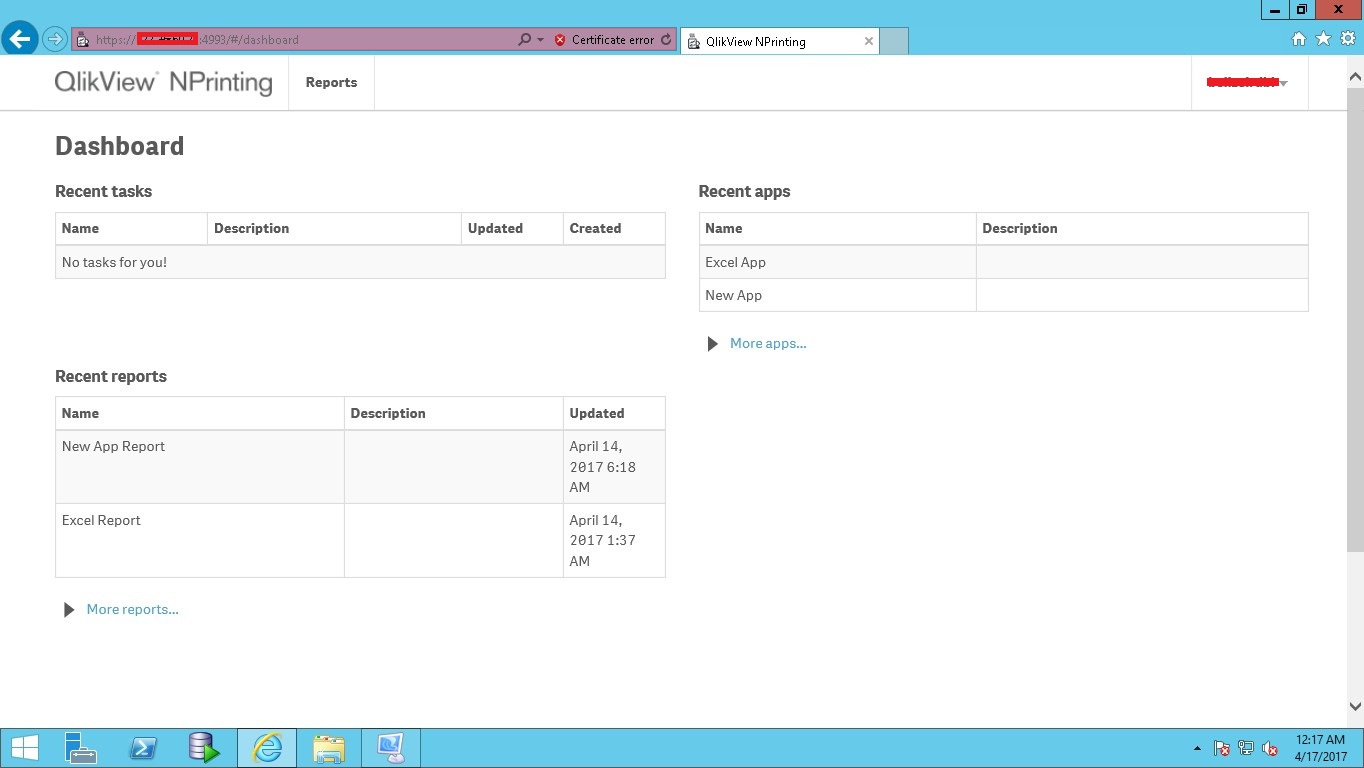The height and width of the screenshot is (768, 1364).
Task: Open the Windows Start button
Action: [x=24, y=748]
